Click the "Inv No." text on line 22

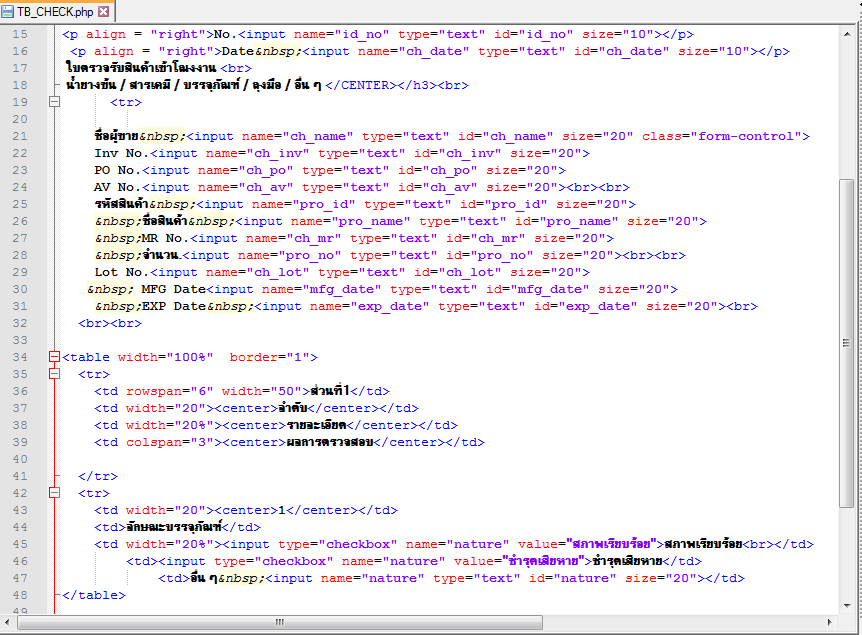pyautogui.click(x=122, y=153)
